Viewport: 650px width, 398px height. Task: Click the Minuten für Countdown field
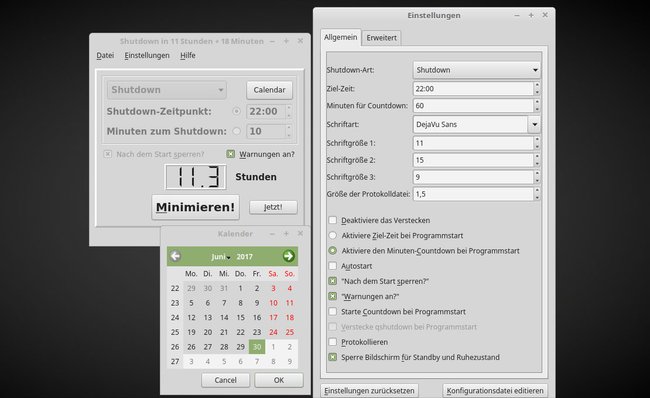pyautogui.click(x=473, y=106)
